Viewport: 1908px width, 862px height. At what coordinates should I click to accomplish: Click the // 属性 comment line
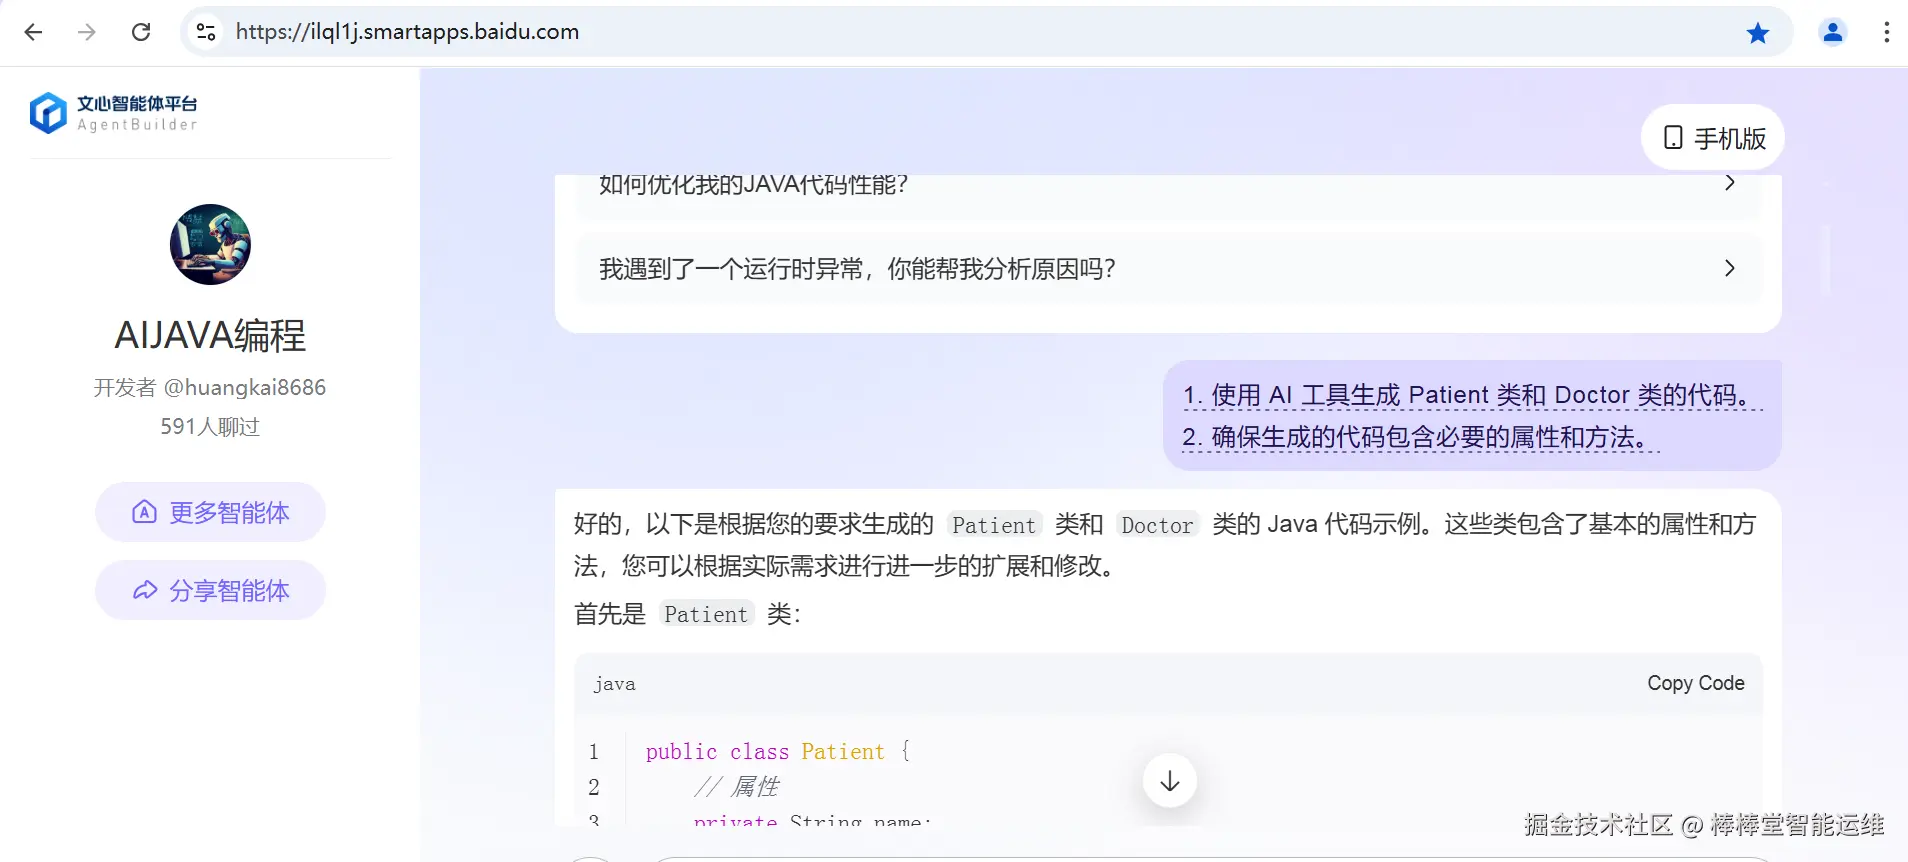pyautogui.click(x=736, y=787)
